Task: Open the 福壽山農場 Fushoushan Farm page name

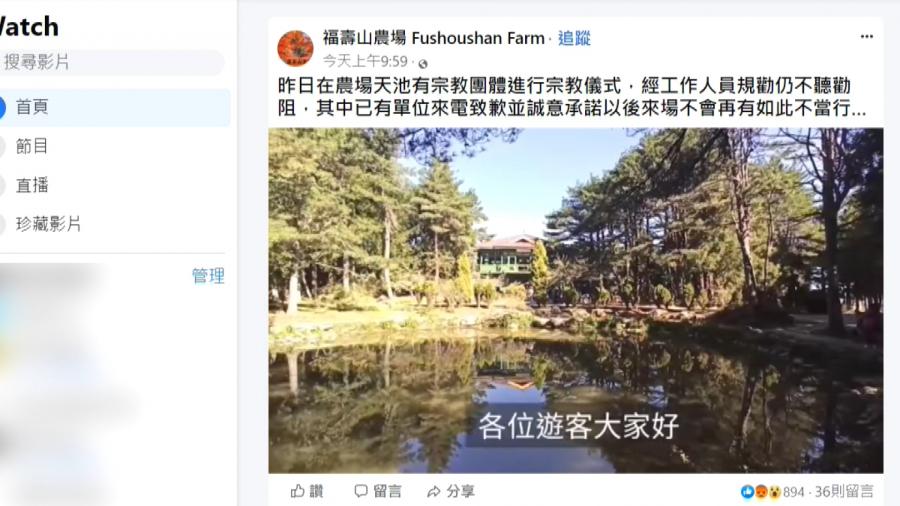Action: pyautogui.click(x=433, y=38)
